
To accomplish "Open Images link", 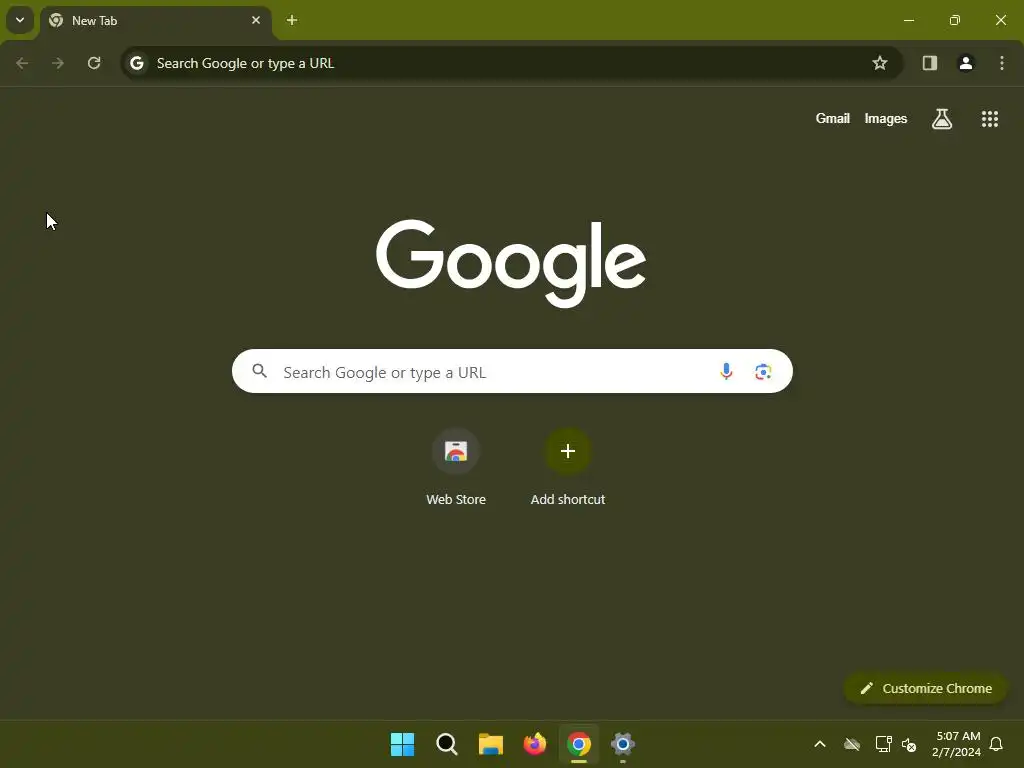I will tap(886, 119).
